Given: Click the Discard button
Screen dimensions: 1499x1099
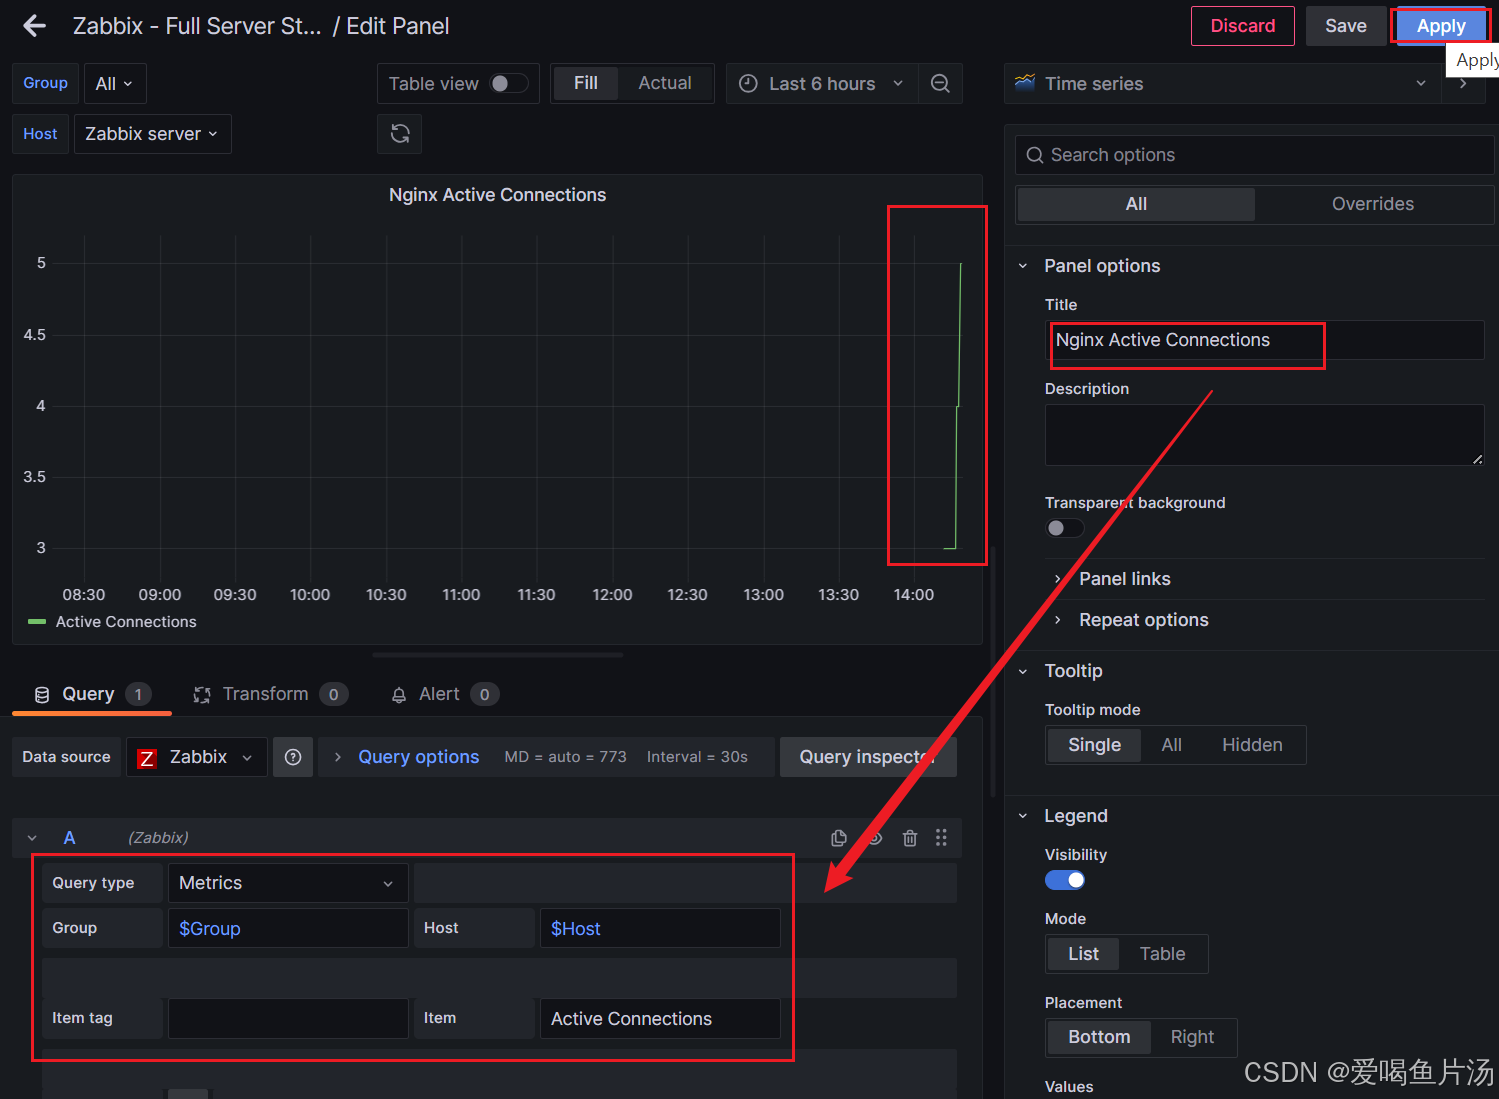Looking at the screenshot, I should [1243, 26].
